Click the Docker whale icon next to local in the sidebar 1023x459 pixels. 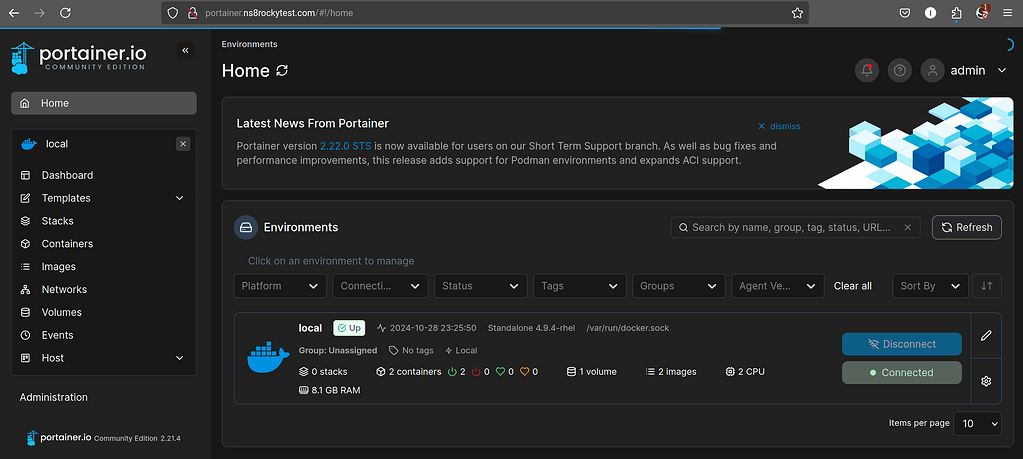click(x=29, y=144)
